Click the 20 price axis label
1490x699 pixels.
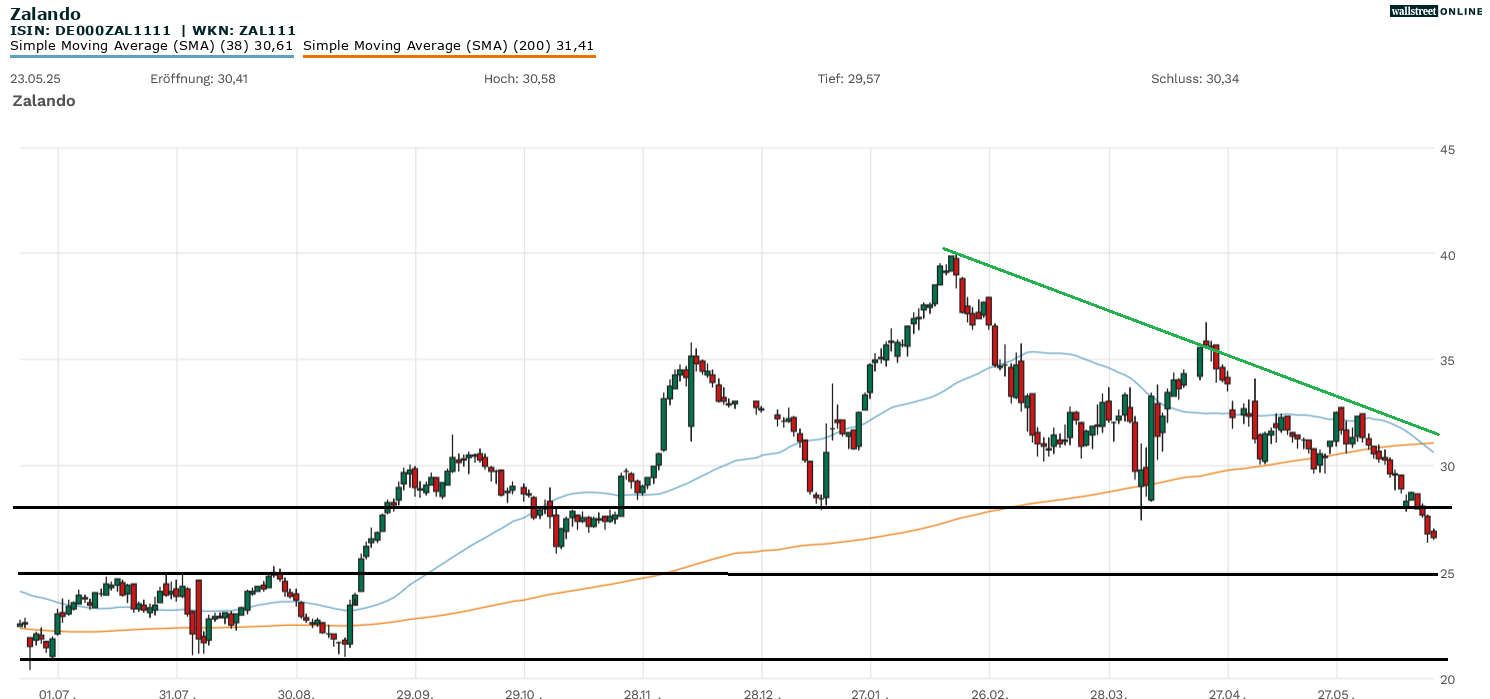(1447, 680)
